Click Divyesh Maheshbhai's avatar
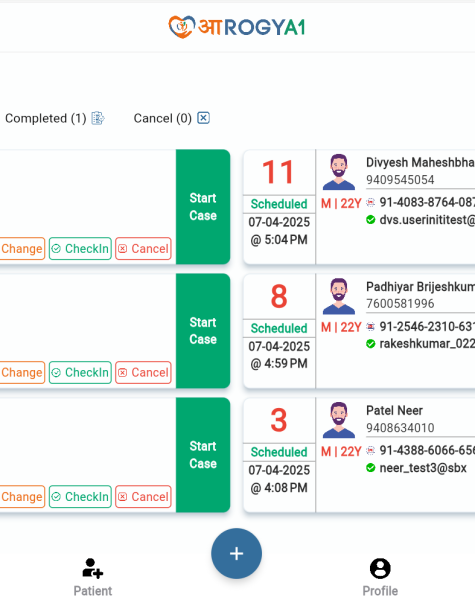475x600 pixels. click(339, 172)
